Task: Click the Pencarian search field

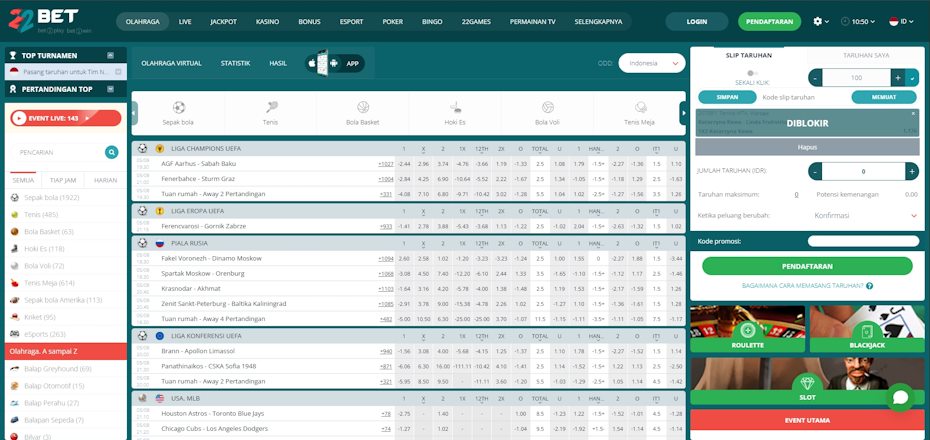Action: point(57,152)
